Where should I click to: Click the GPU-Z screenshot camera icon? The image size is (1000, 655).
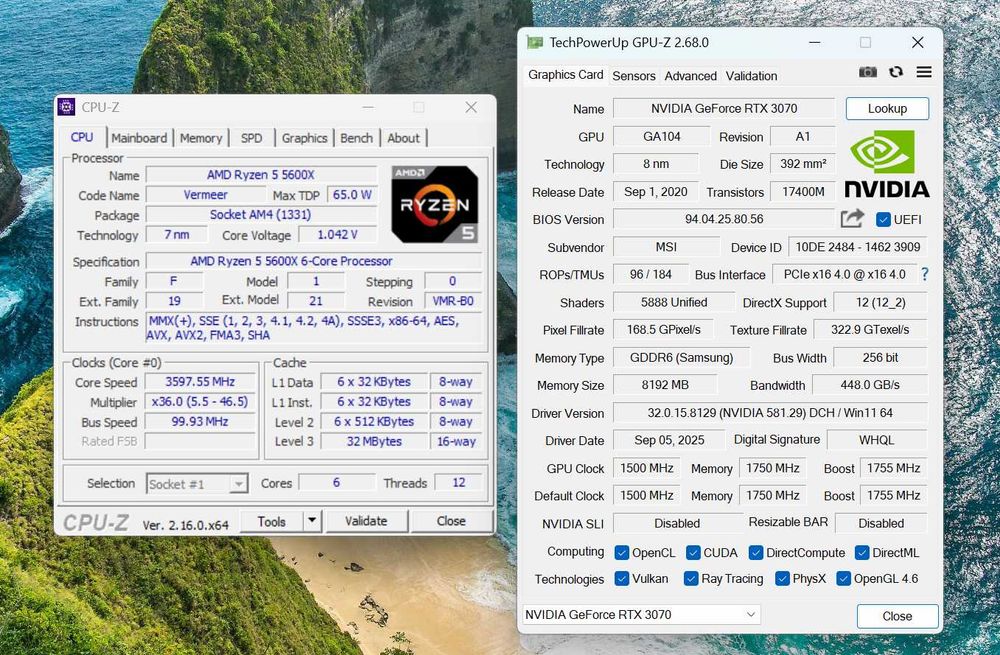pos(867,72)
